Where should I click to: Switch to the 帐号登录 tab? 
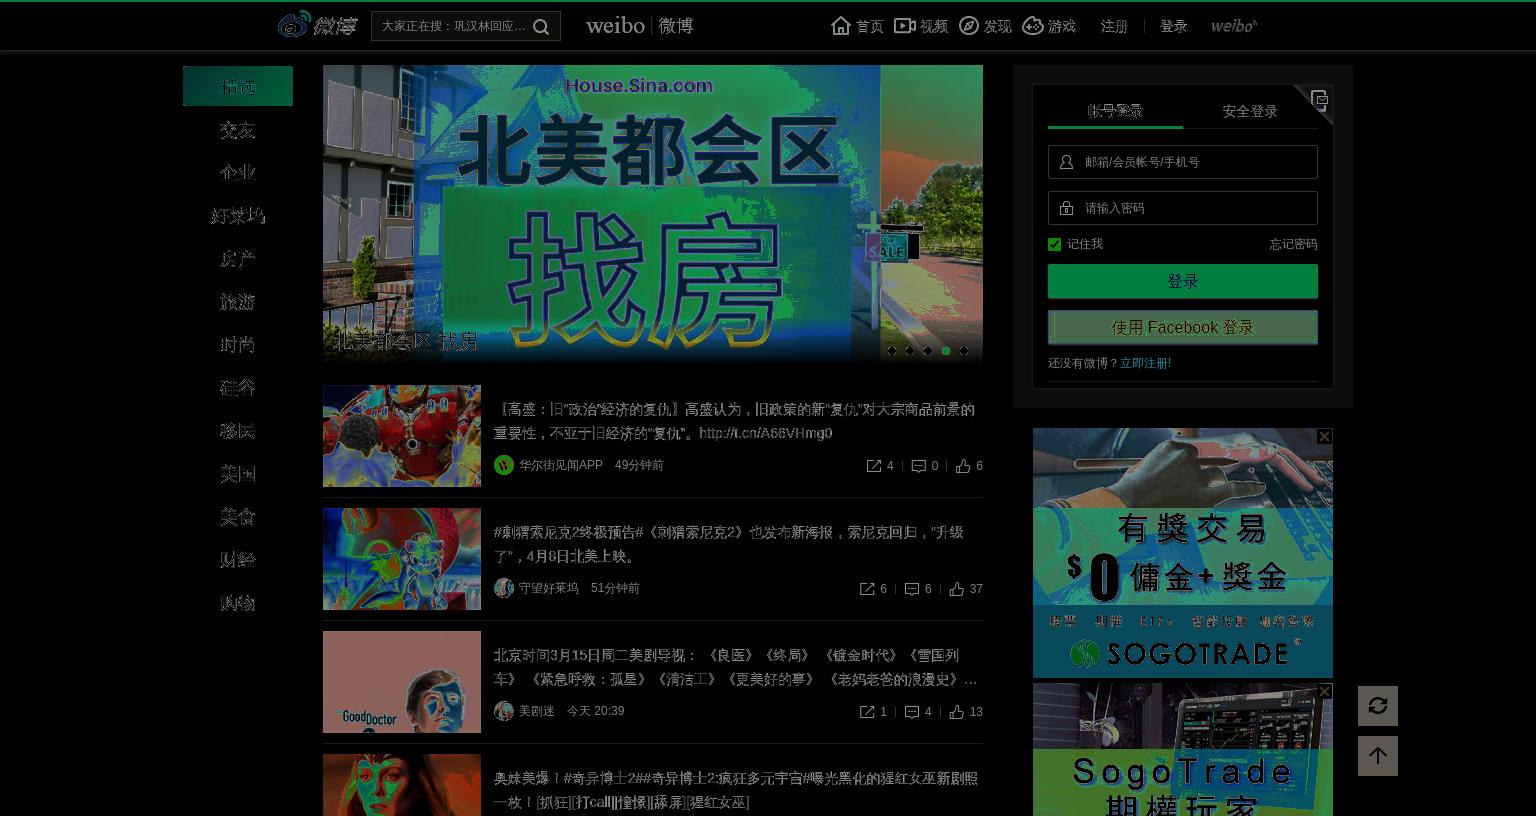[1115, 111]
